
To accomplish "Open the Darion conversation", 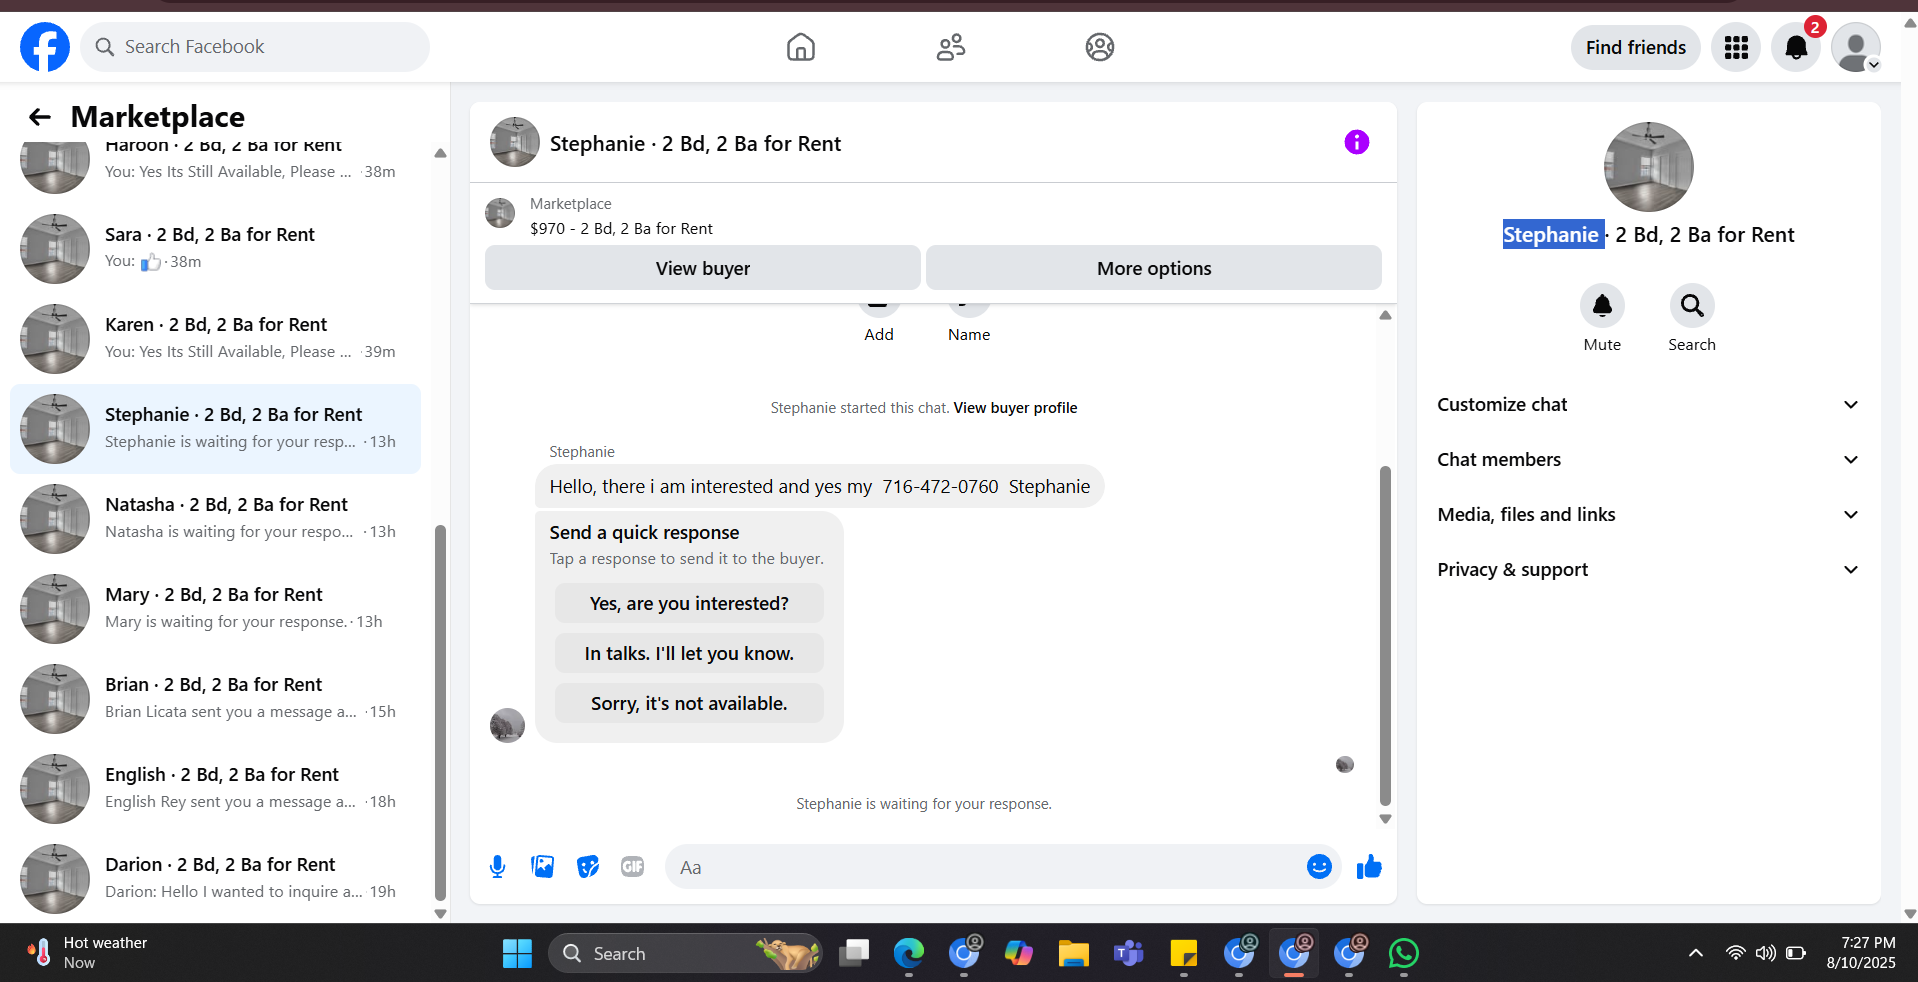I will coord(215,879).
